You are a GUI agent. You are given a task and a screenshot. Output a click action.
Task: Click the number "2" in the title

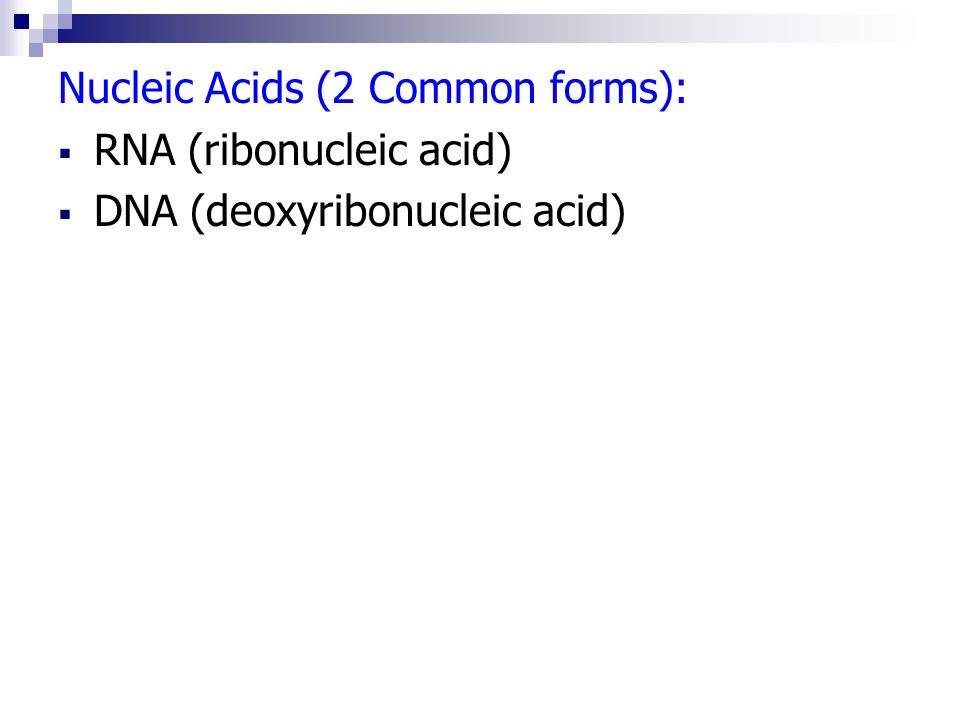[343, 89]
